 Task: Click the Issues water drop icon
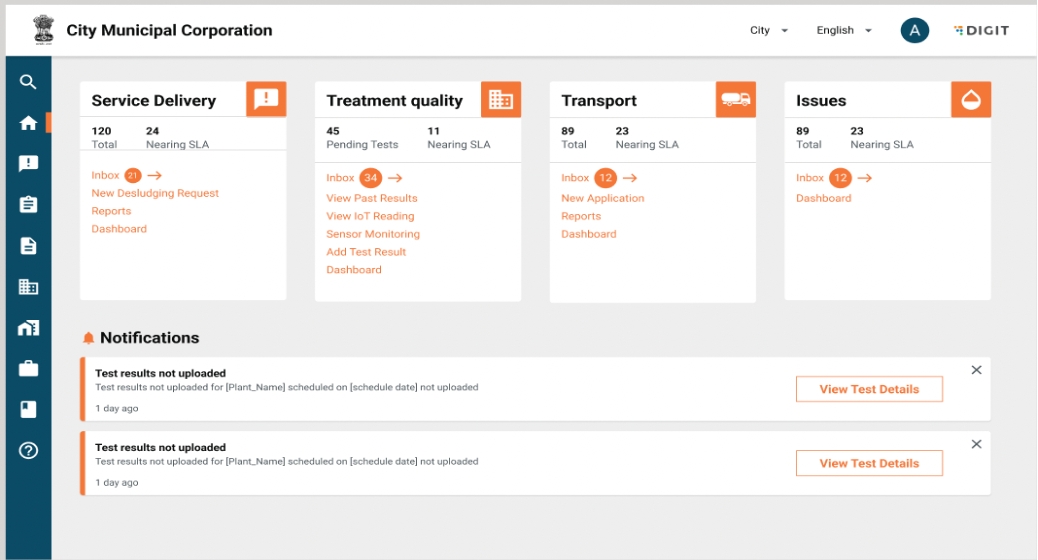(970, 100)
